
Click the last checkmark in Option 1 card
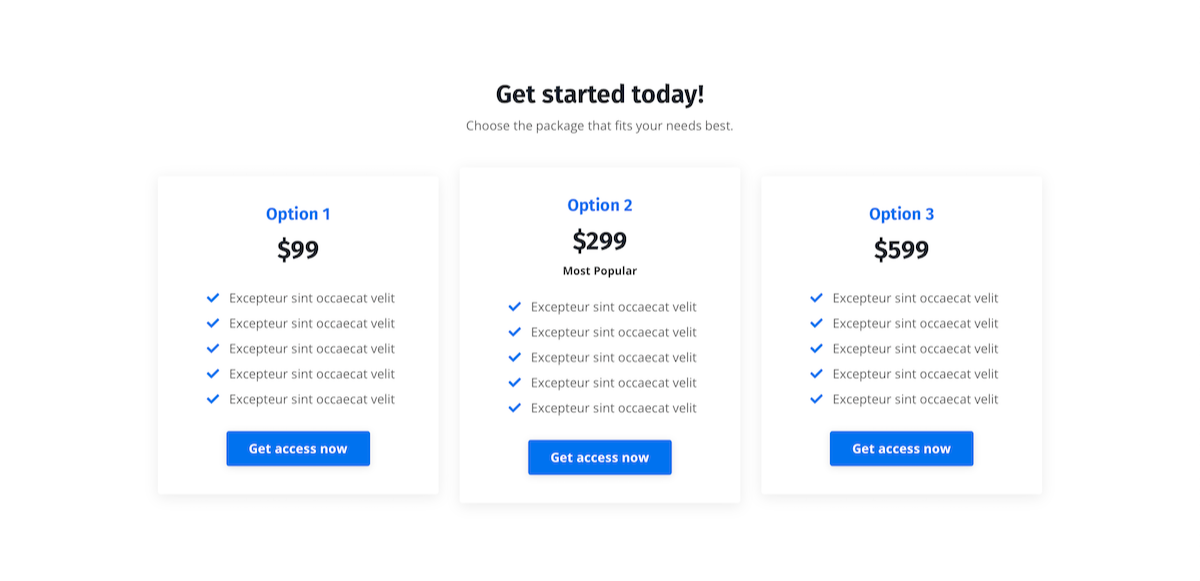click(213, 399)
